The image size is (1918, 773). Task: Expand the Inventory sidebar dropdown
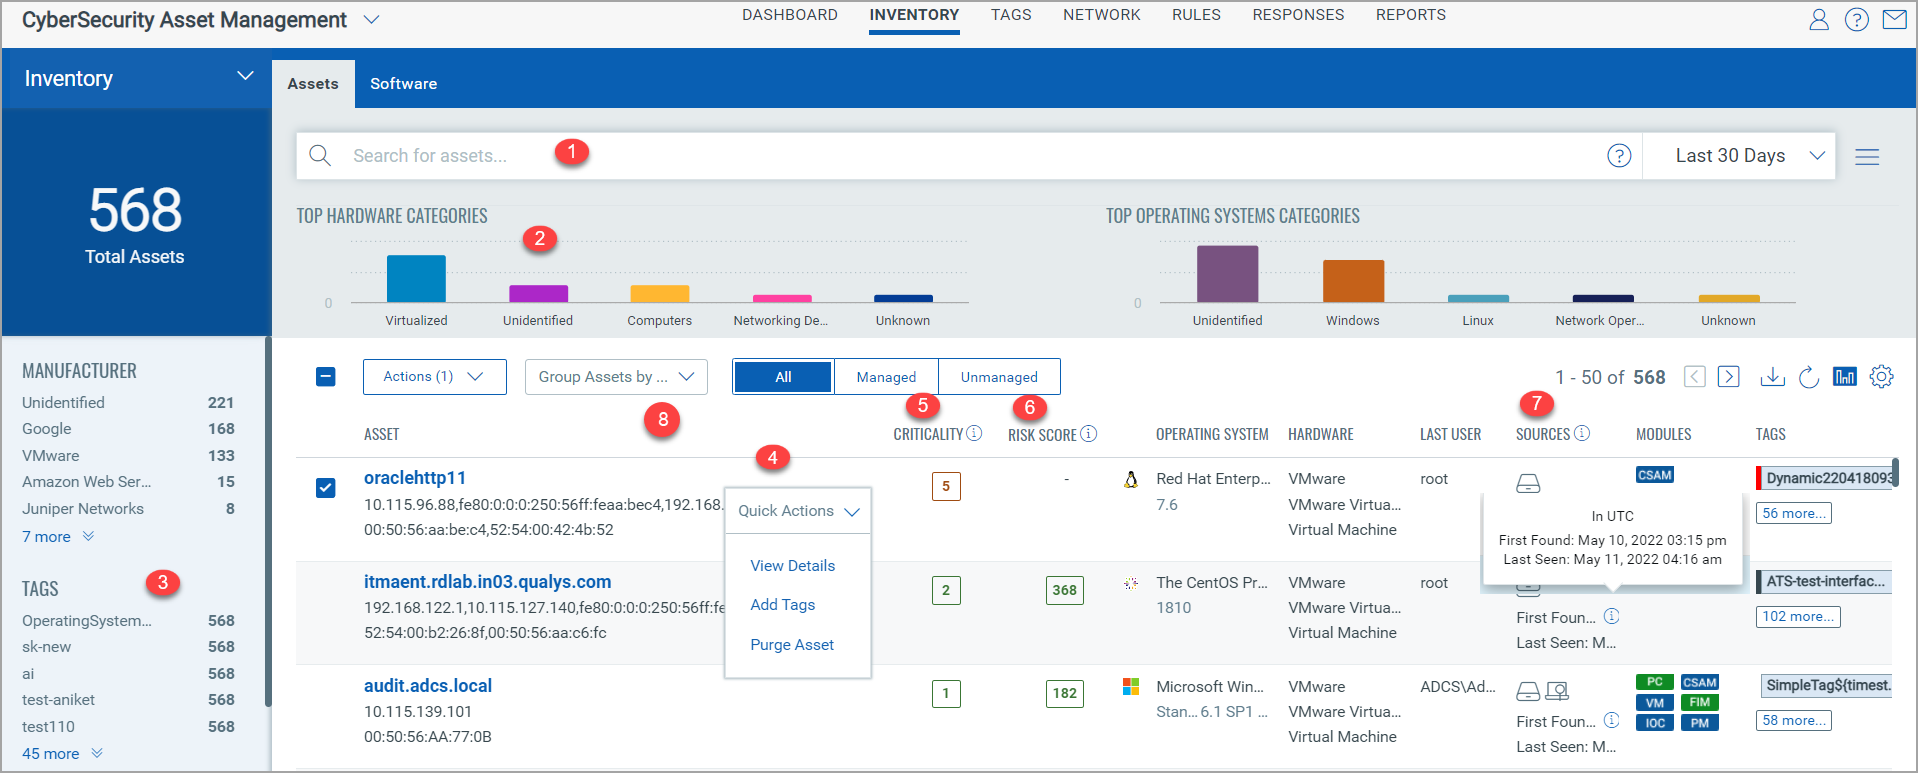tap(245, 77)
